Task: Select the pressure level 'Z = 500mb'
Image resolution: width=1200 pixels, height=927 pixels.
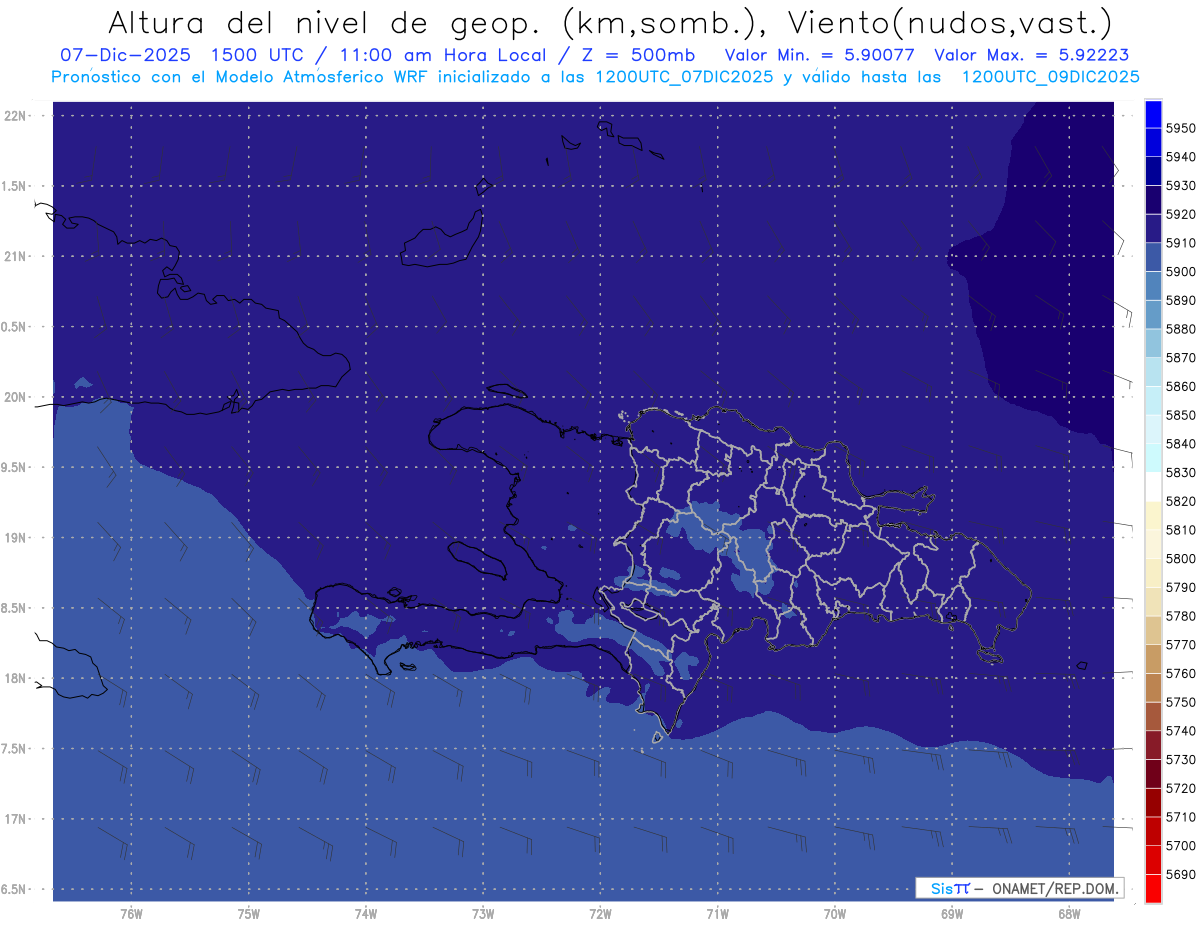Action: pos(632,55)
